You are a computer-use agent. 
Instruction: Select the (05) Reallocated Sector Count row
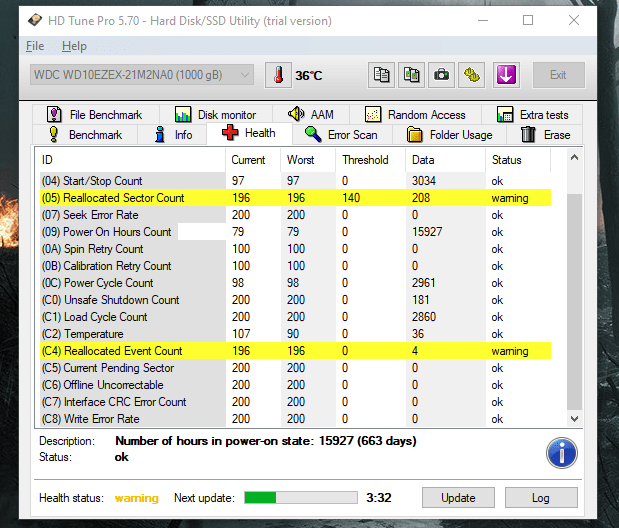(x=295, y=198)
